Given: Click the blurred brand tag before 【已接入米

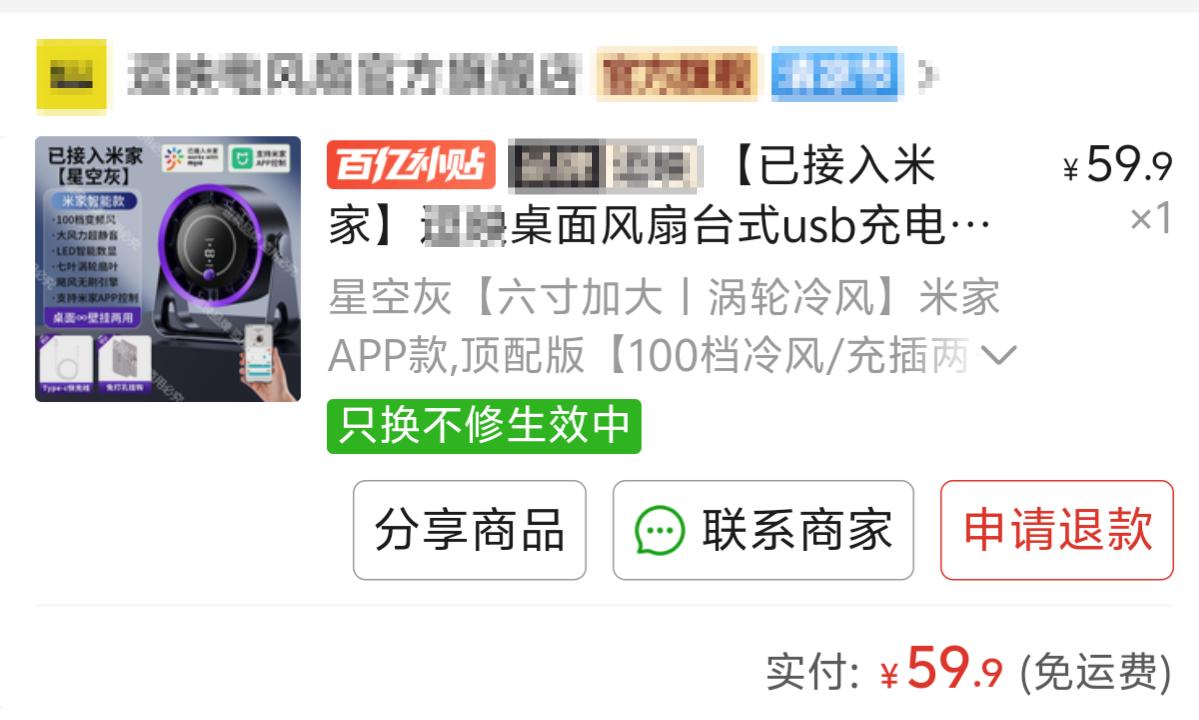Looking at the screenshot, I should pos(604,165).
